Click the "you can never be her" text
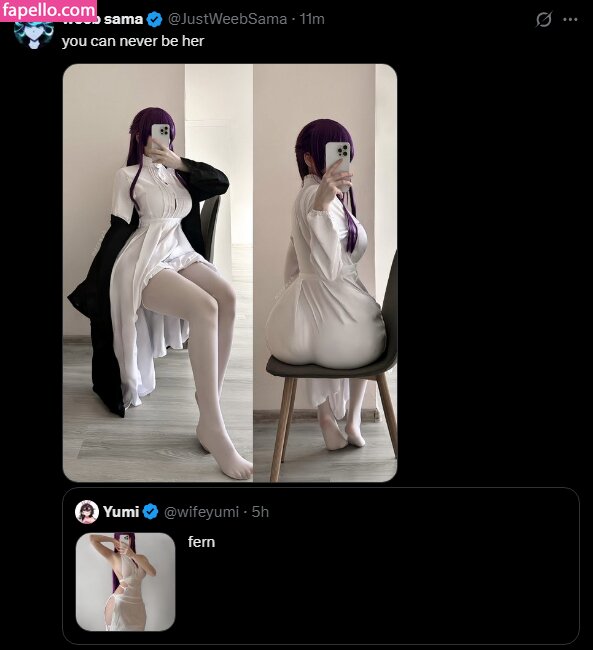 pyautogui.click(x=133, y=41)
